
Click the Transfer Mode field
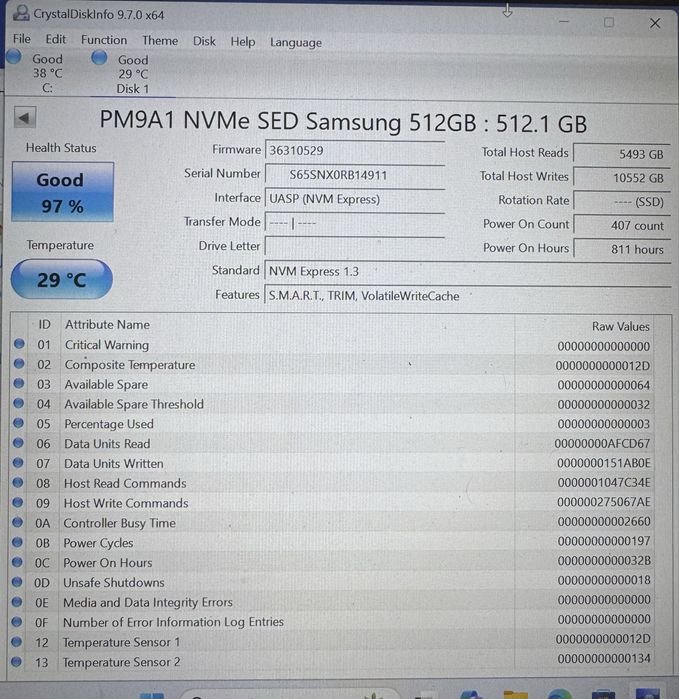click(355, 223)
